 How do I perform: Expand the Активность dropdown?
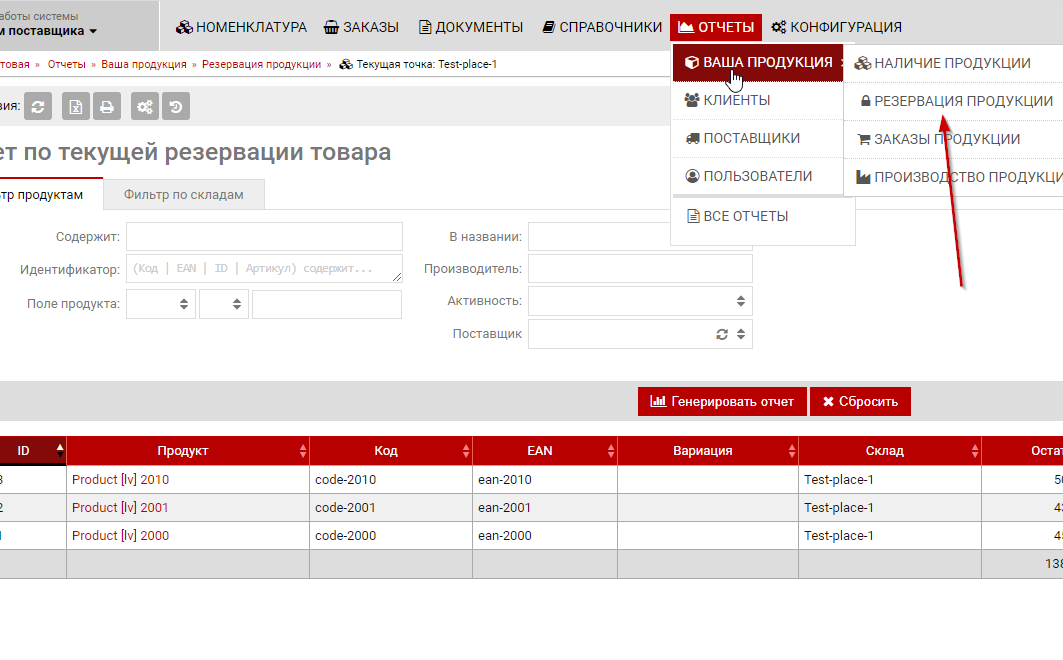[740, 301]
